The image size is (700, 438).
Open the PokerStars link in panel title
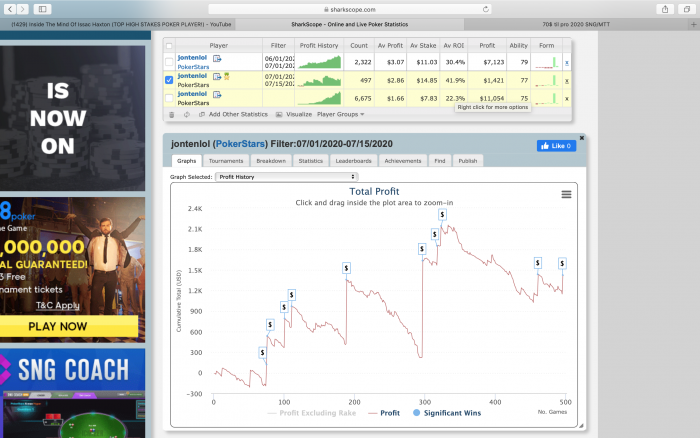pos(240,144)
